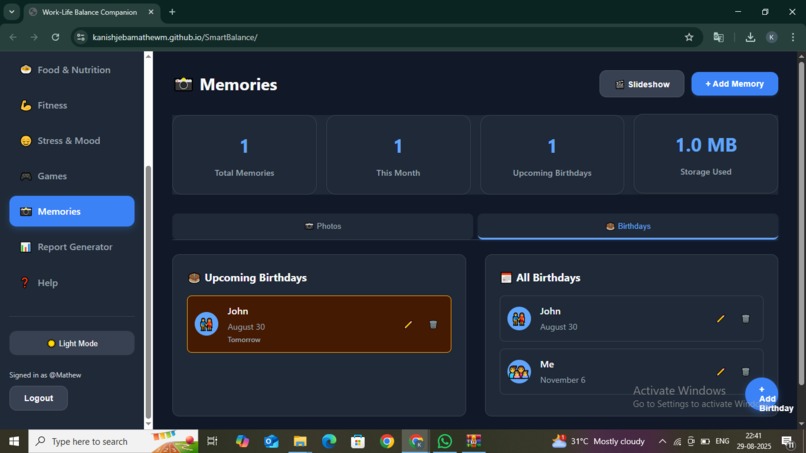Switch to the Birthdays tab
The height and width of the screenshot is (453, 806).
(628, 226)
